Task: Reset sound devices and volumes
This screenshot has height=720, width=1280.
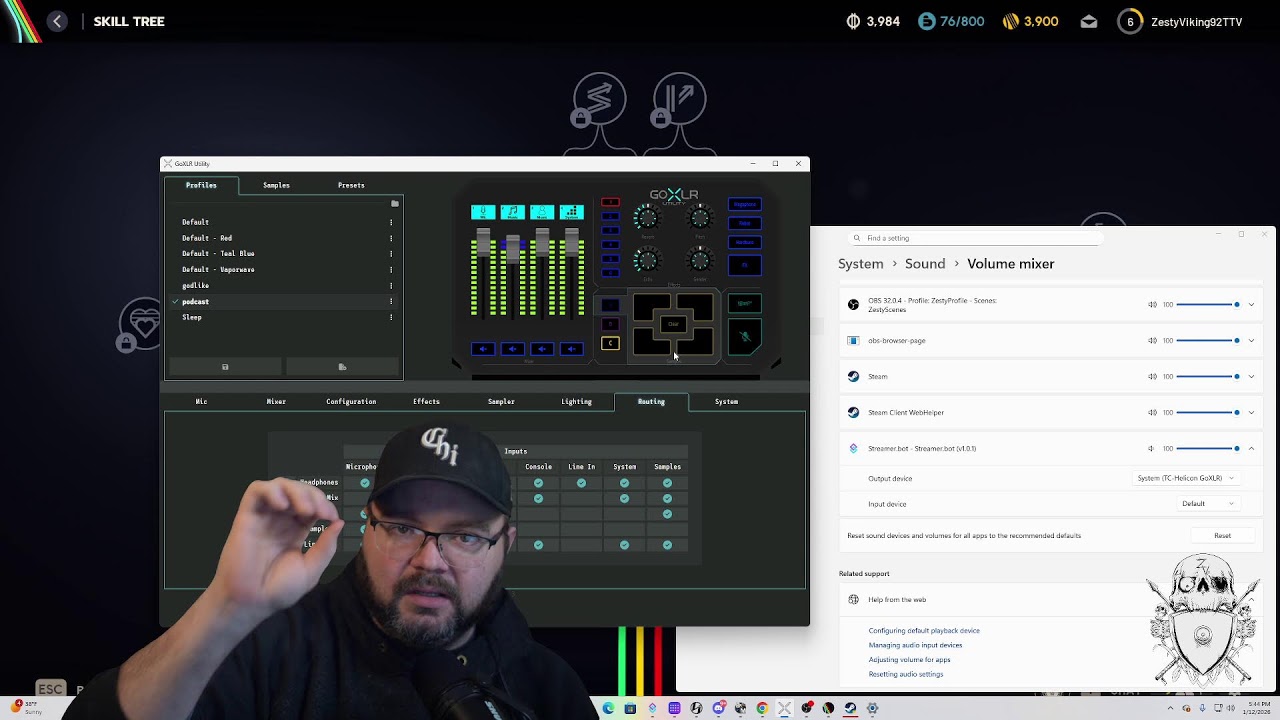Action: (1222, 536)
